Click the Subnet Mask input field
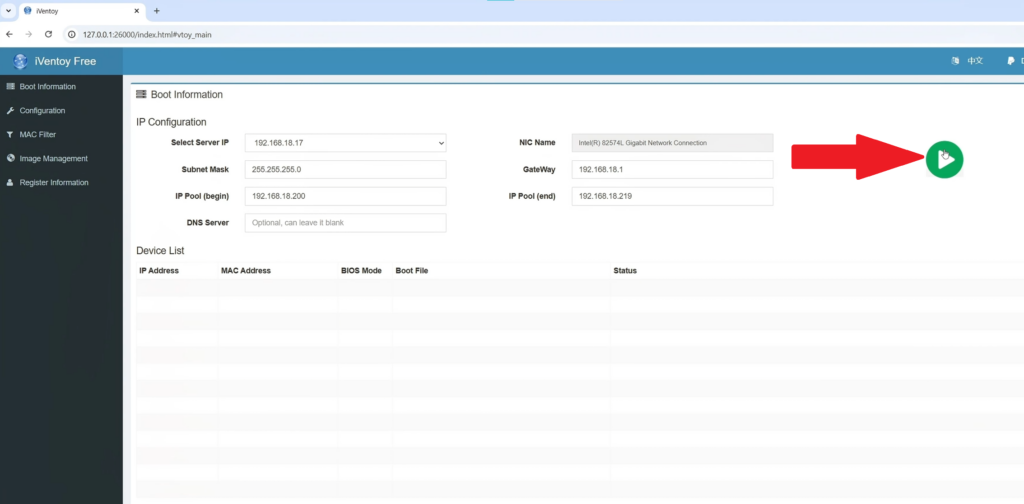 tap(346, 170)
